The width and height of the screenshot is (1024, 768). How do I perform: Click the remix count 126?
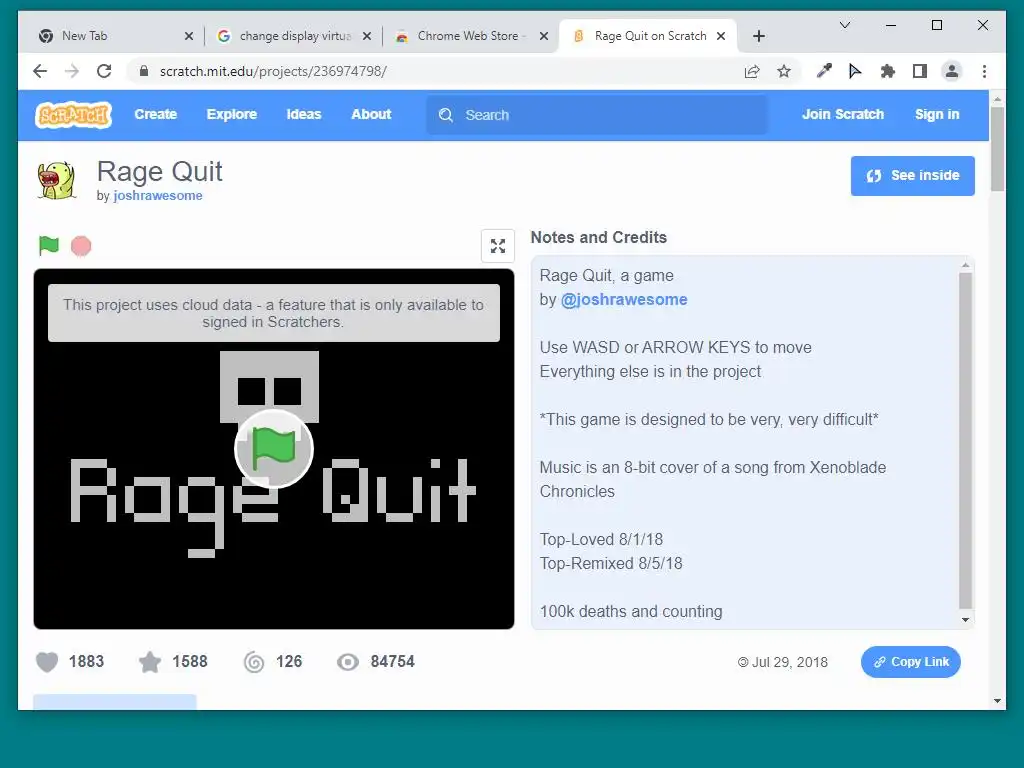(x=289, y=662)
